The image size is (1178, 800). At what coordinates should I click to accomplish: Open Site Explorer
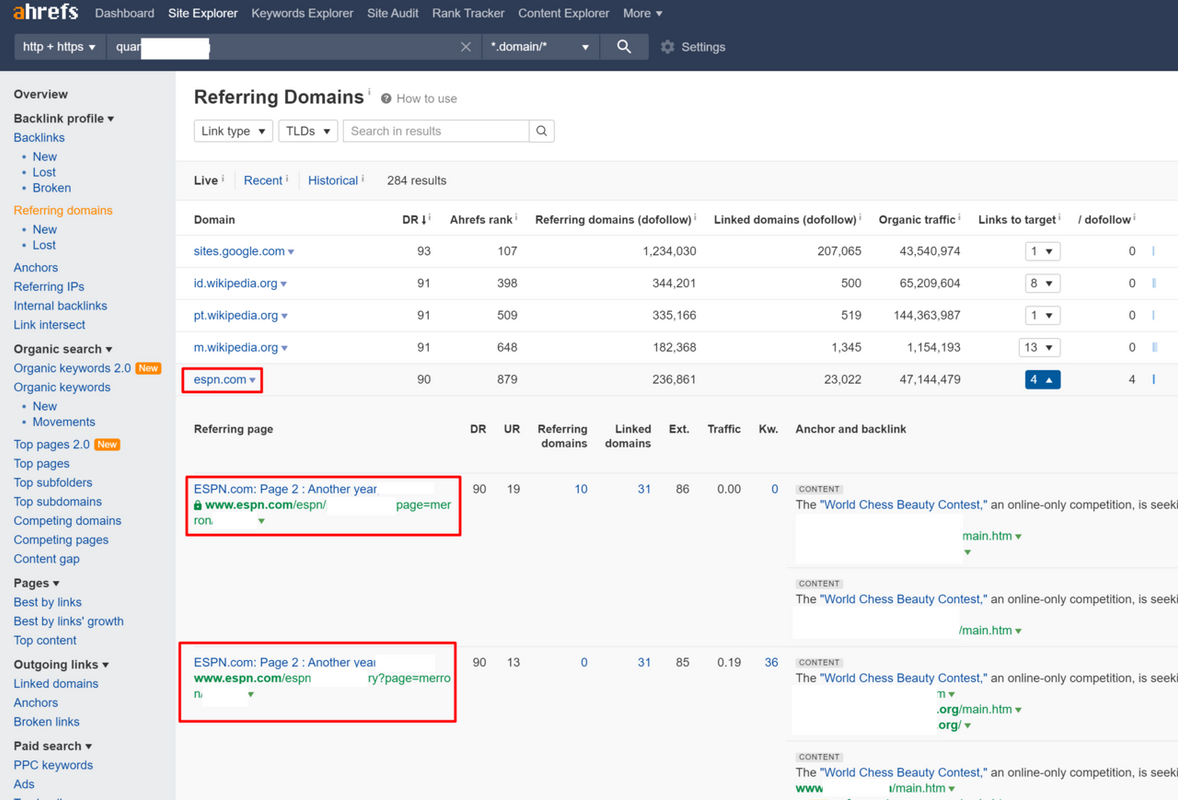203,13
